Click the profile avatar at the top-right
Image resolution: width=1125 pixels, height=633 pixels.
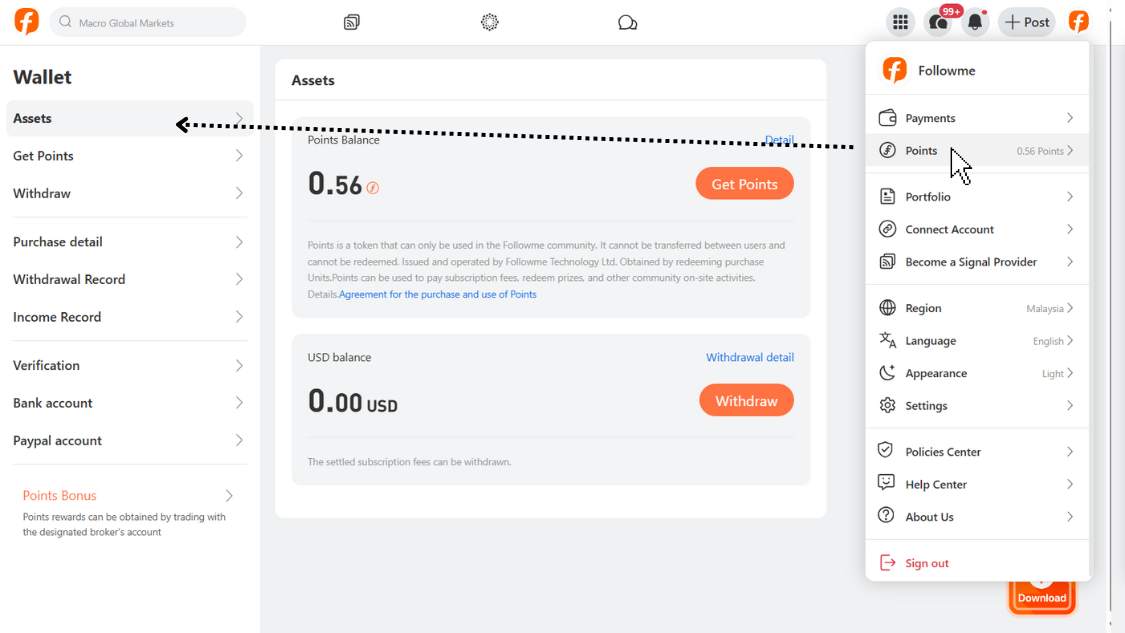pyautogui.click(x=1077, y=21)
